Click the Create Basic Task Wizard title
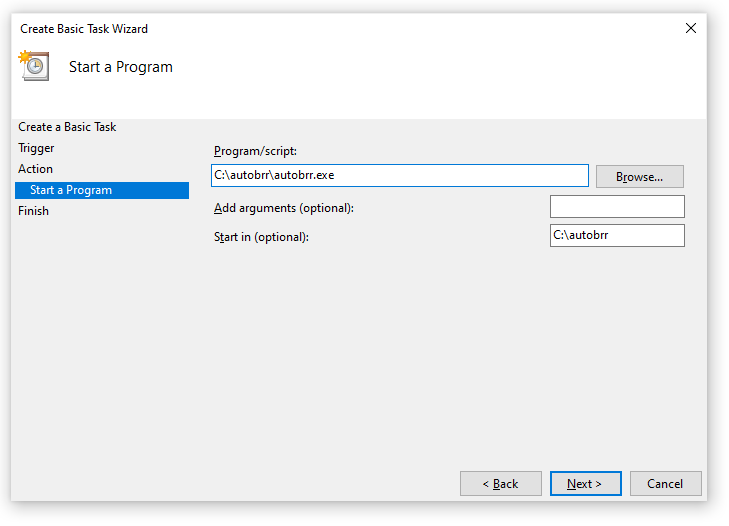The width and height of the screenshot is (729, 526). tap(84, 29)
